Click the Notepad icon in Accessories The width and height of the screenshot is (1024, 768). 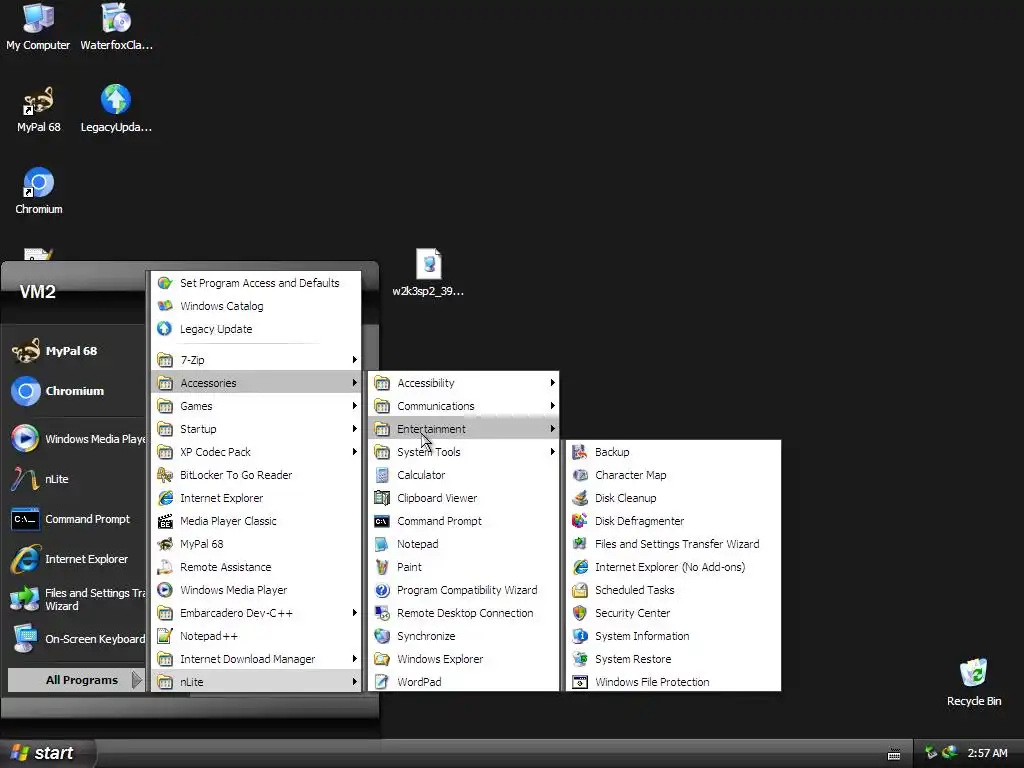coord(382,544)
